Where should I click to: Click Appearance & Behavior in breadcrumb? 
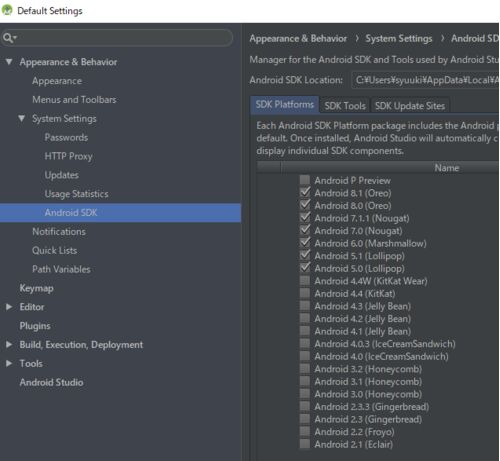pyautogui.click(x=298, y=39)
